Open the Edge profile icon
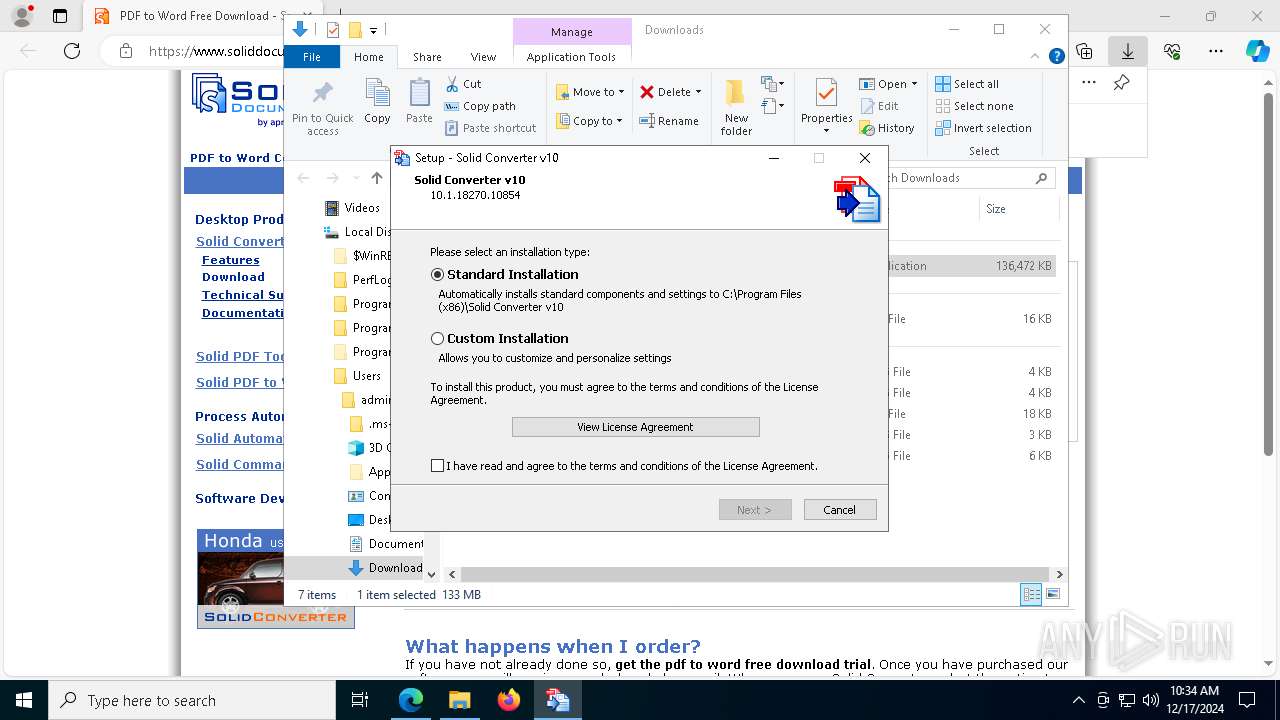1280x720 pixels. click(21, 16)
